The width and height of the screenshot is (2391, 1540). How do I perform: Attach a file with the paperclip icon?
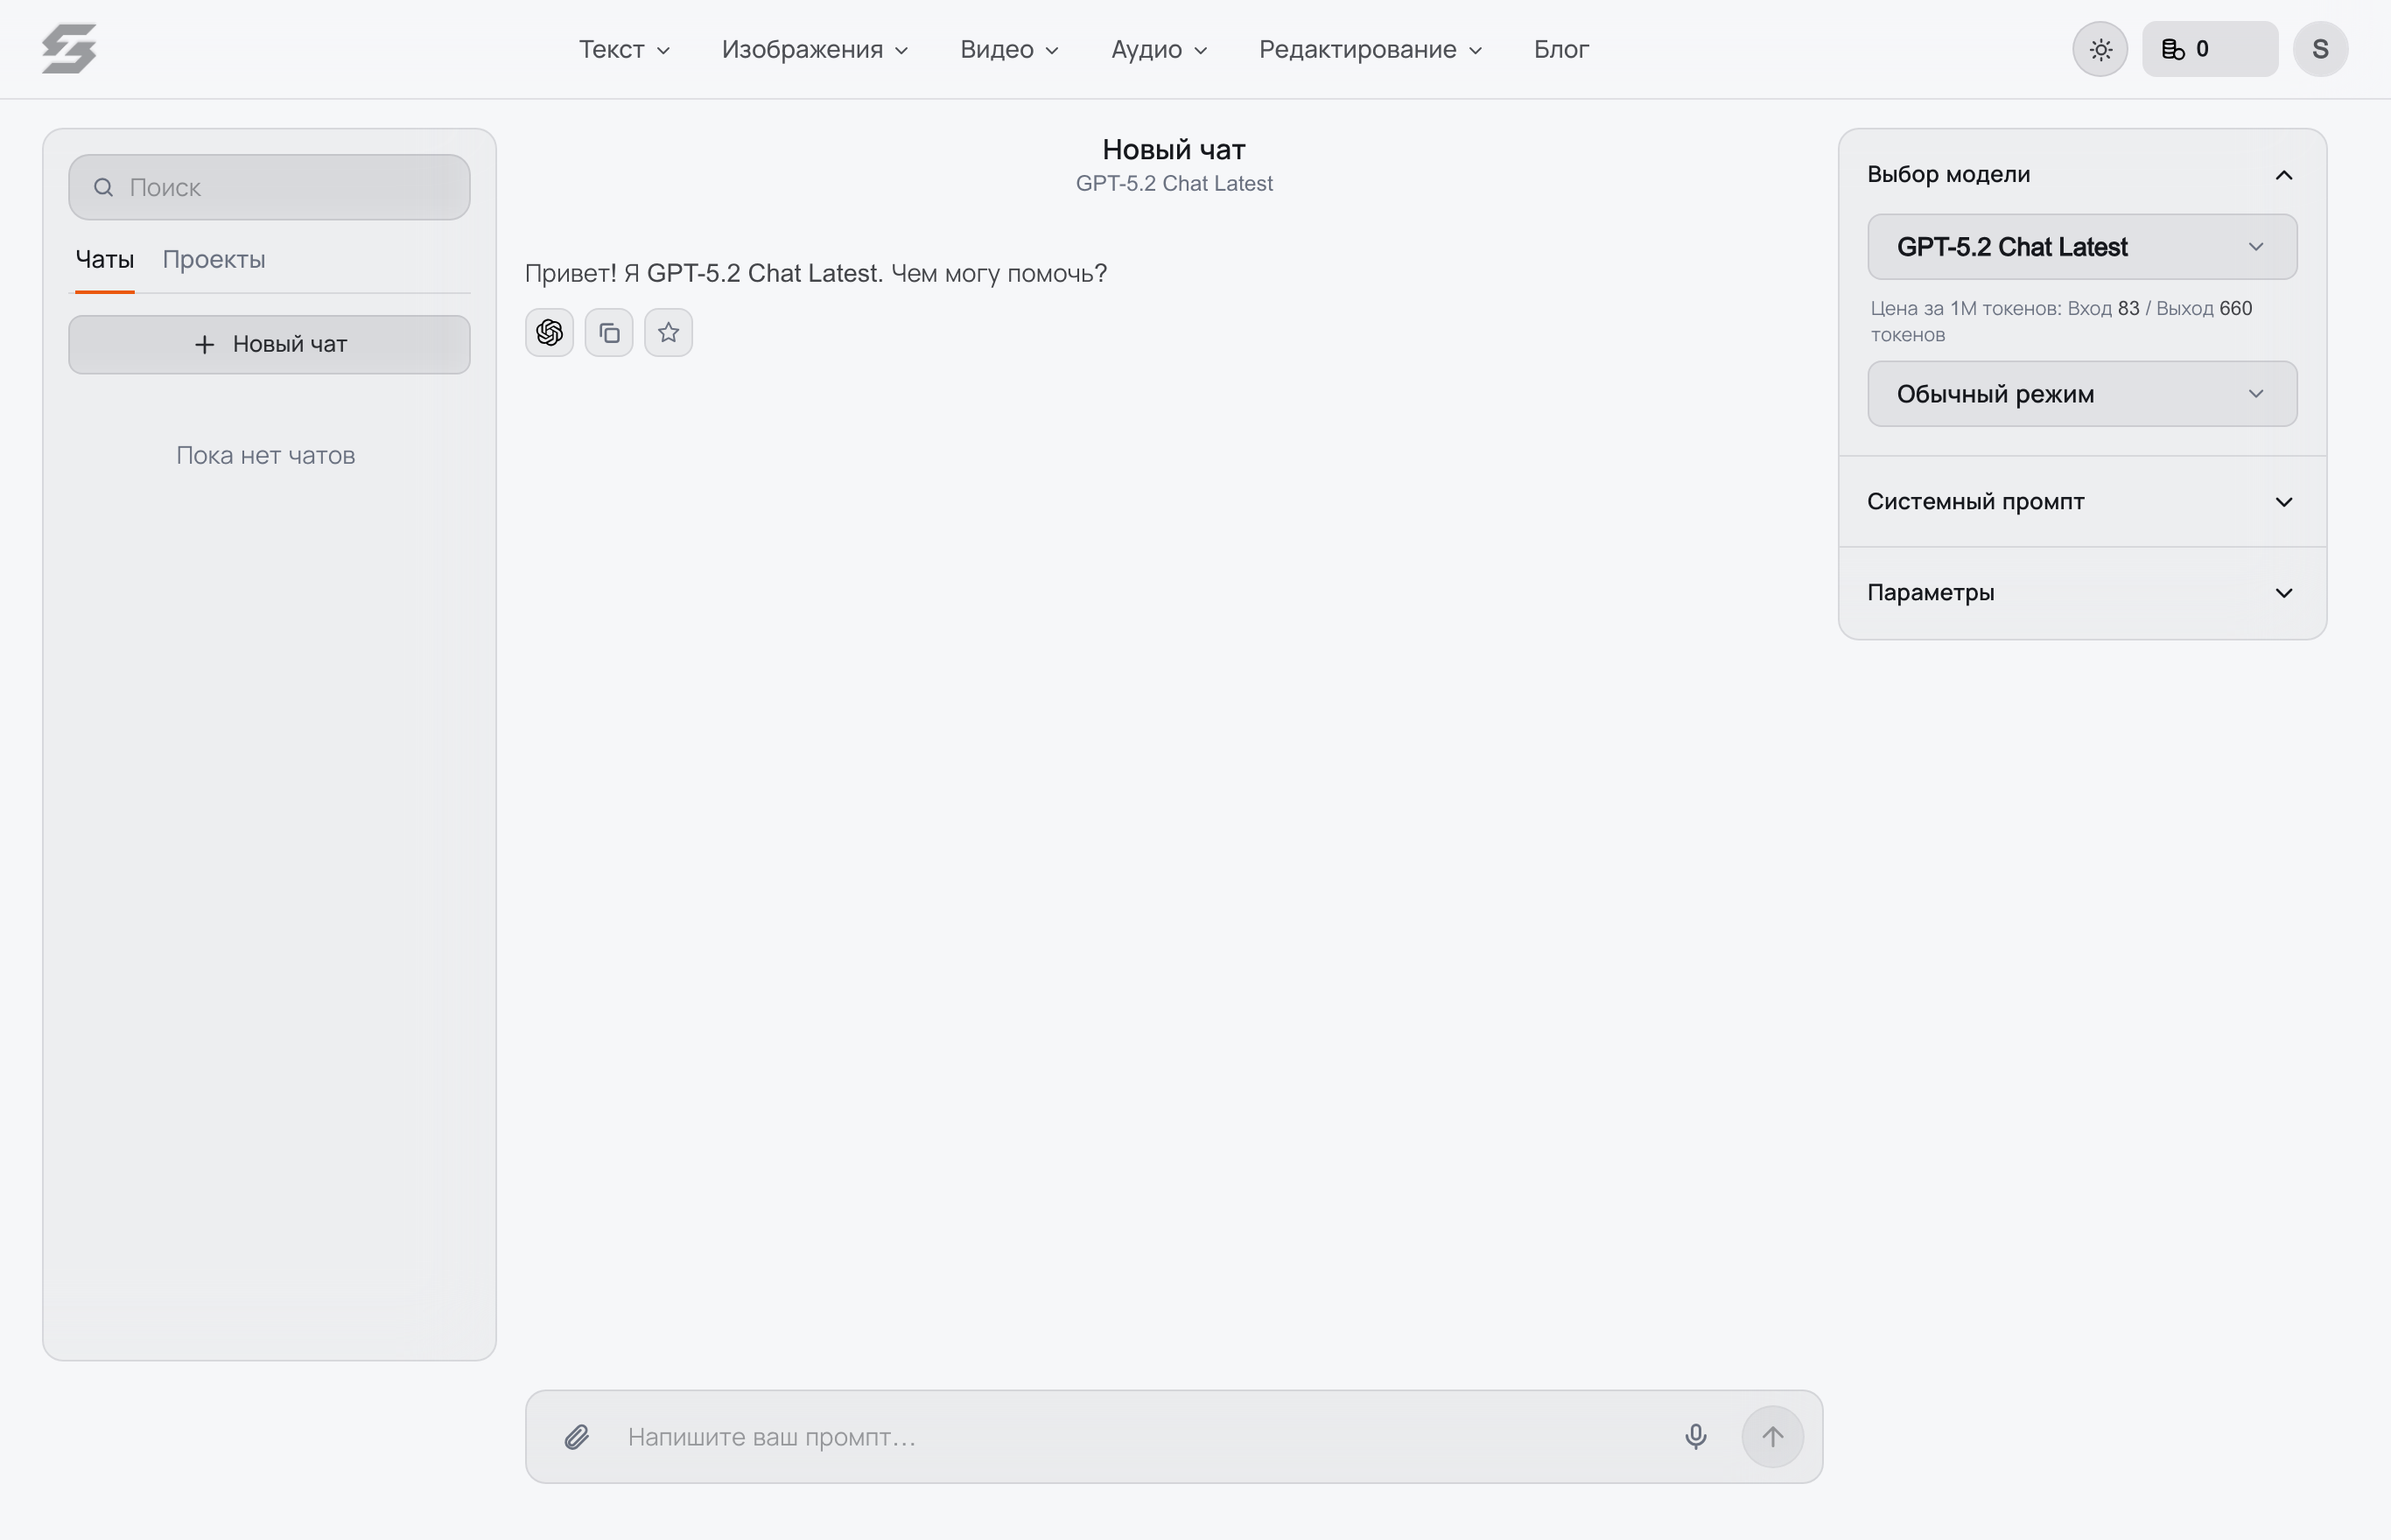(577, 1437)
